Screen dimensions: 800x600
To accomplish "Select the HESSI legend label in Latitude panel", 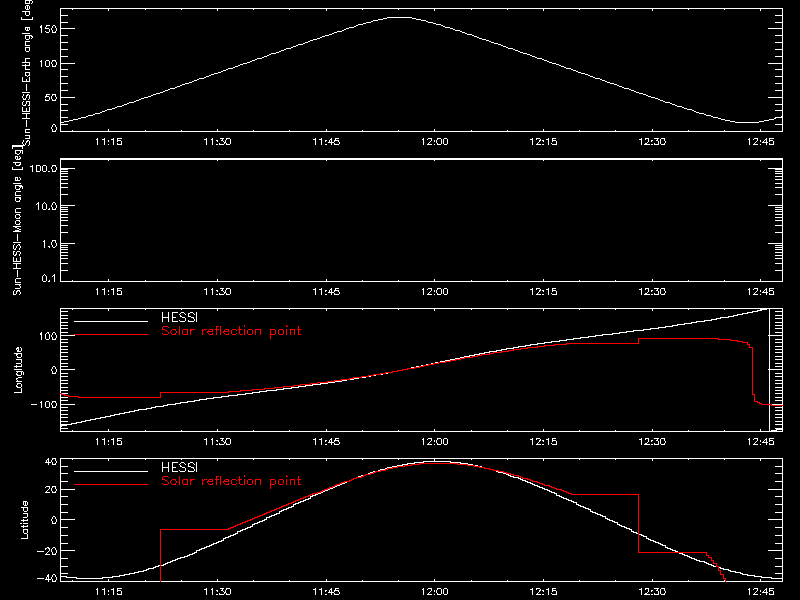I will pyautogui.click(x=179, y=467).
